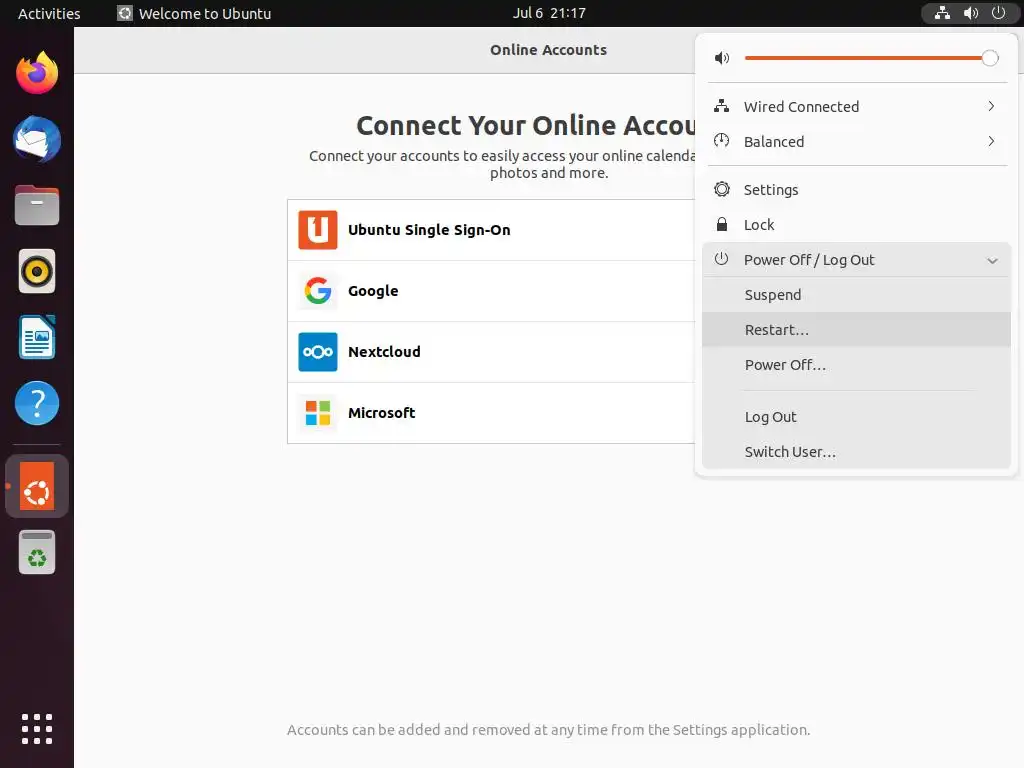
Task: Click the wired network icon in menu
Action: [x=722, y=106]
